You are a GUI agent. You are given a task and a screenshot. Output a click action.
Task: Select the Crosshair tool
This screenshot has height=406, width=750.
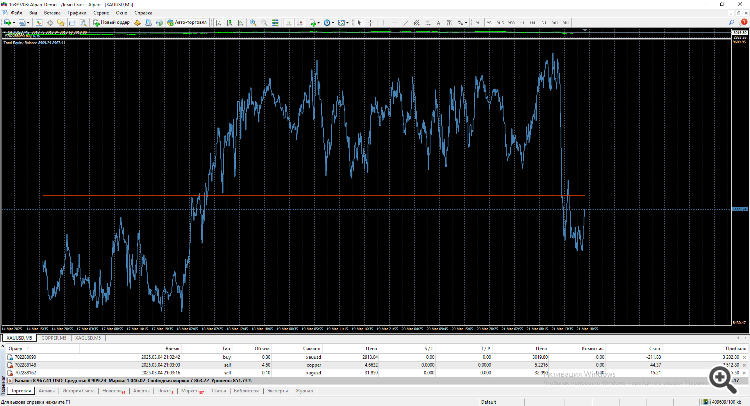(371, 22)
